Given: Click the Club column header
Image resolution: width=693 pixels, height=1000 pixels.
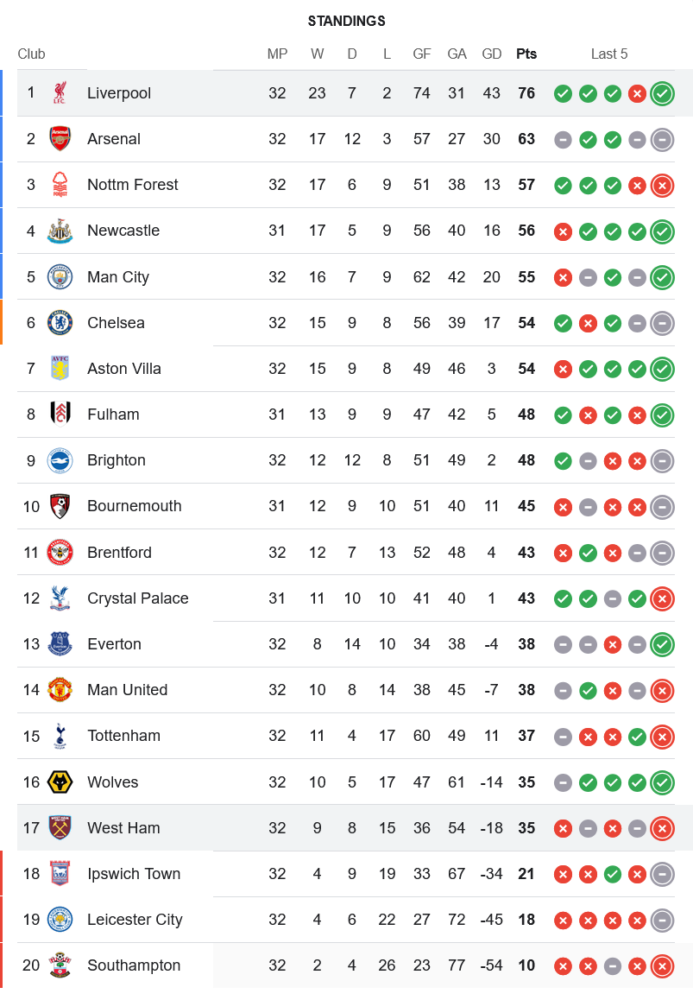Looking at the screenshot, I should coord(31,54).
